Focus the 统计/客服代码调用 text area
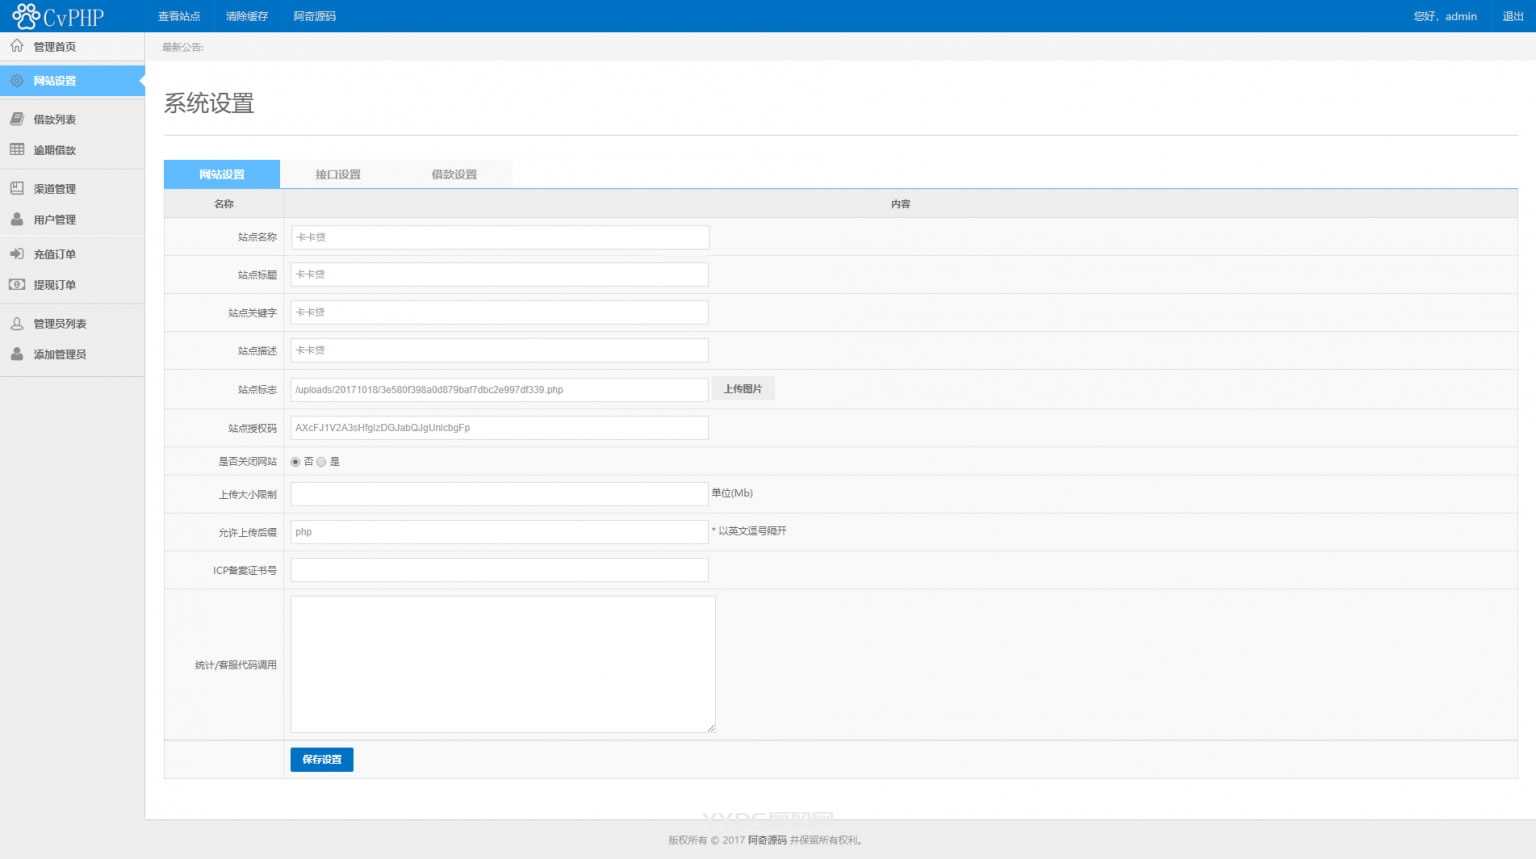Image resolution: width=1536 pixels, height=859 pixels. coord(502,664)
